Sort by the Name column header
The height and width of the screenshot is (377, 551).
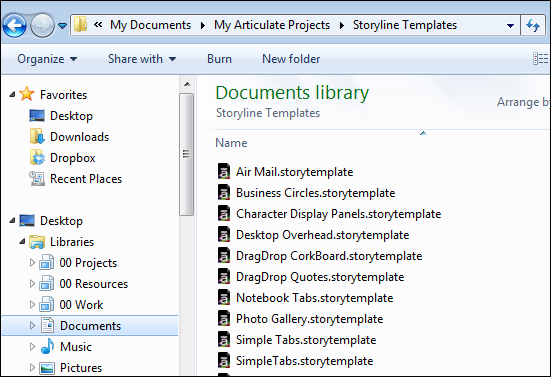tap(231, 143)
